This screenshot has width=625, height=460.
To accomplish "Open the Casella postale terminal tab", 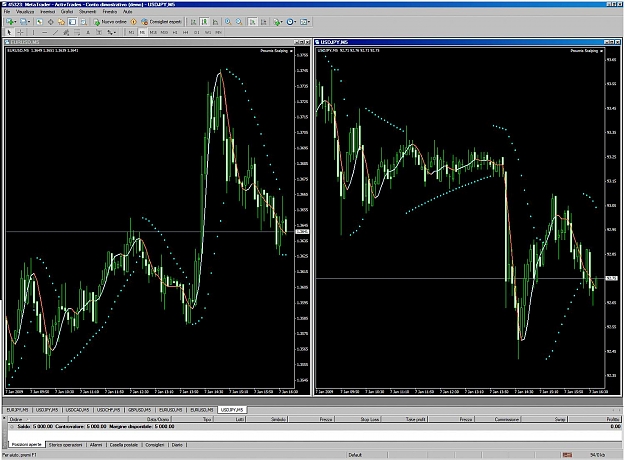I will click(124, 445).
